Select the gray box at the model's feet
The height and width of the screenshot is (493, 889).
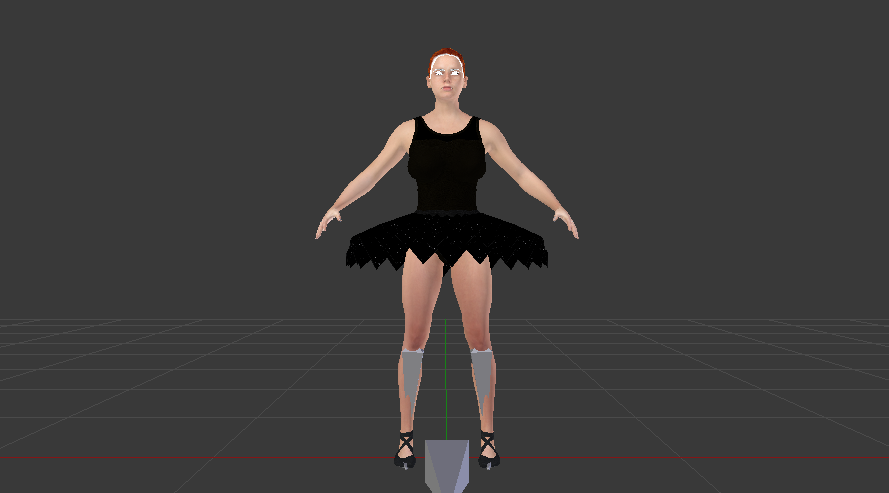446,464
